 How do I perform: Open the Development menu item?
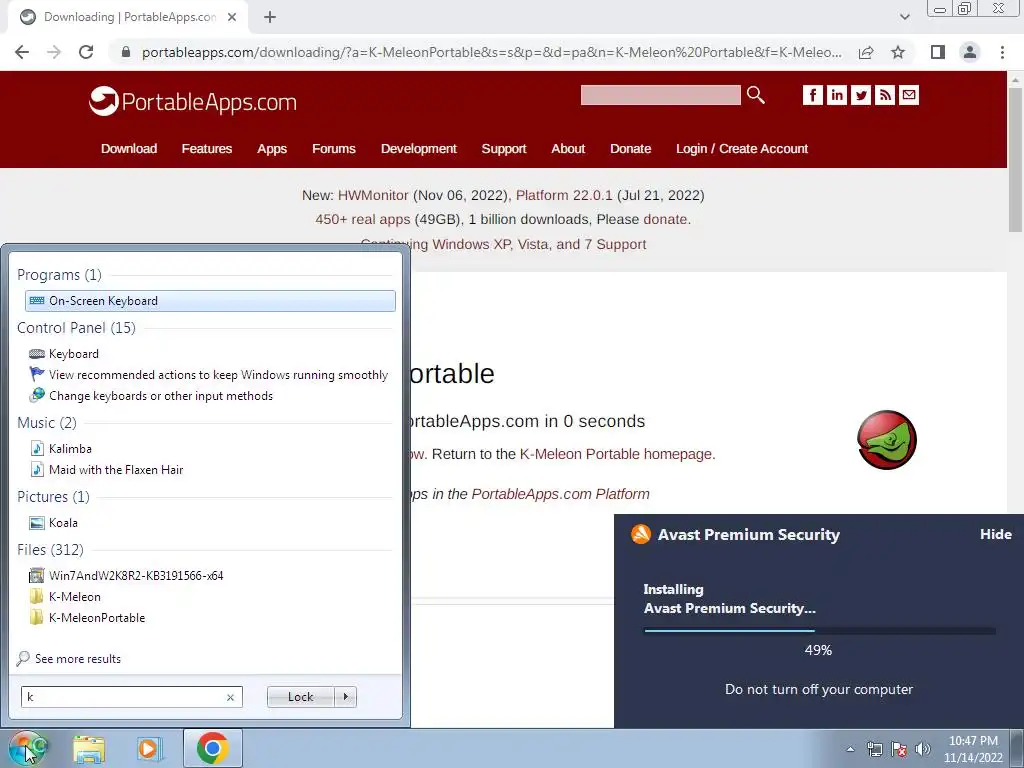click(419, 148)
